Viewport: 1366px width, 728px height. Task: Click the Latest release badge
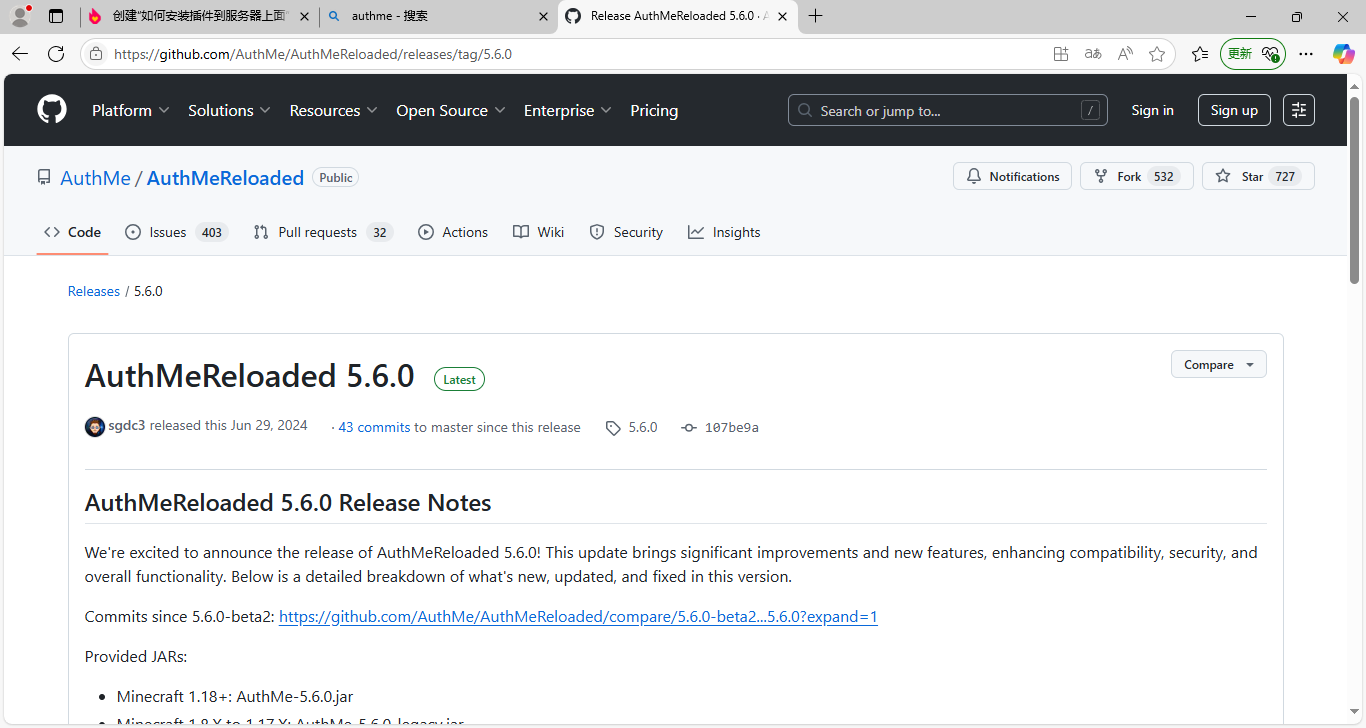point(459,379)
